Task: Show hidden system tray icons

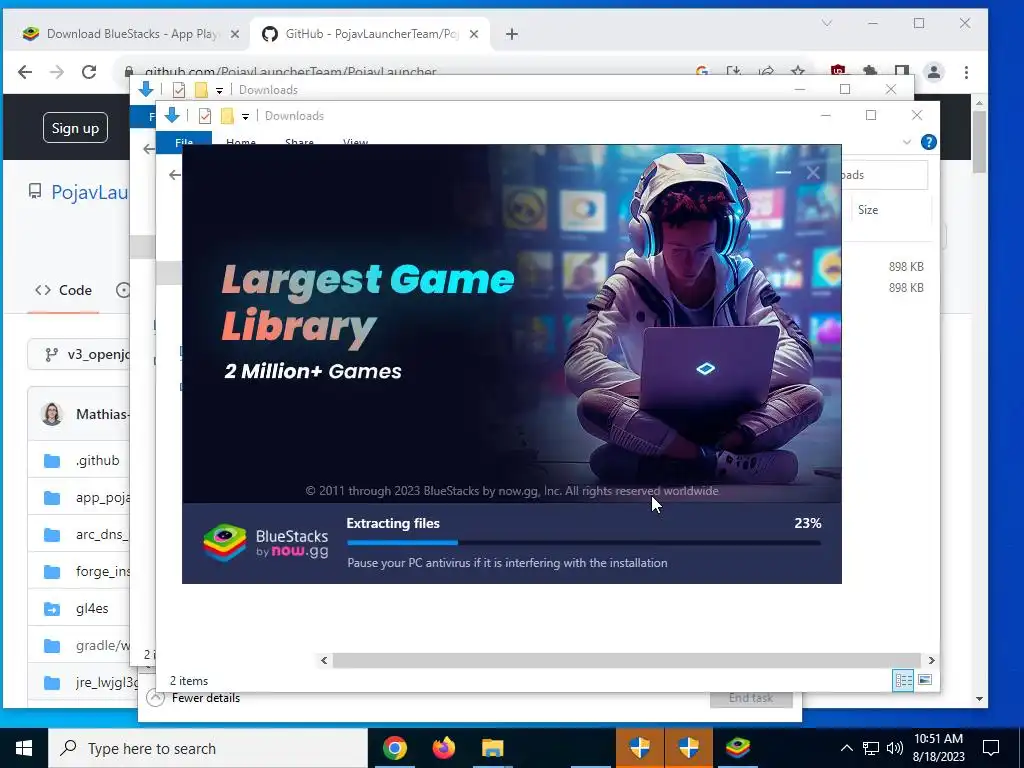Action: click(846, 748)
